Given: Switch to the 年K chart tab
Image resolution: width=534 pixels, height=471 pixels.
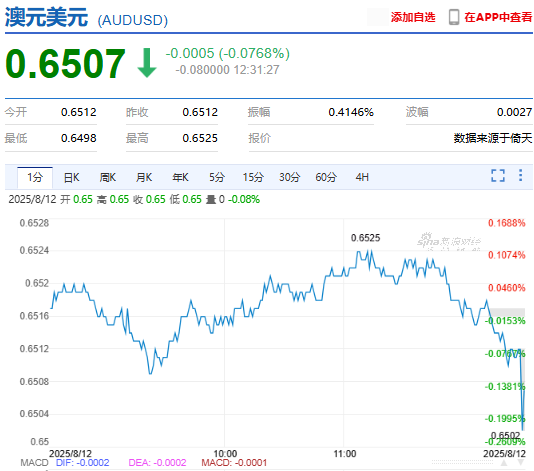Looking at the screenshot, I should pos(180,177).
